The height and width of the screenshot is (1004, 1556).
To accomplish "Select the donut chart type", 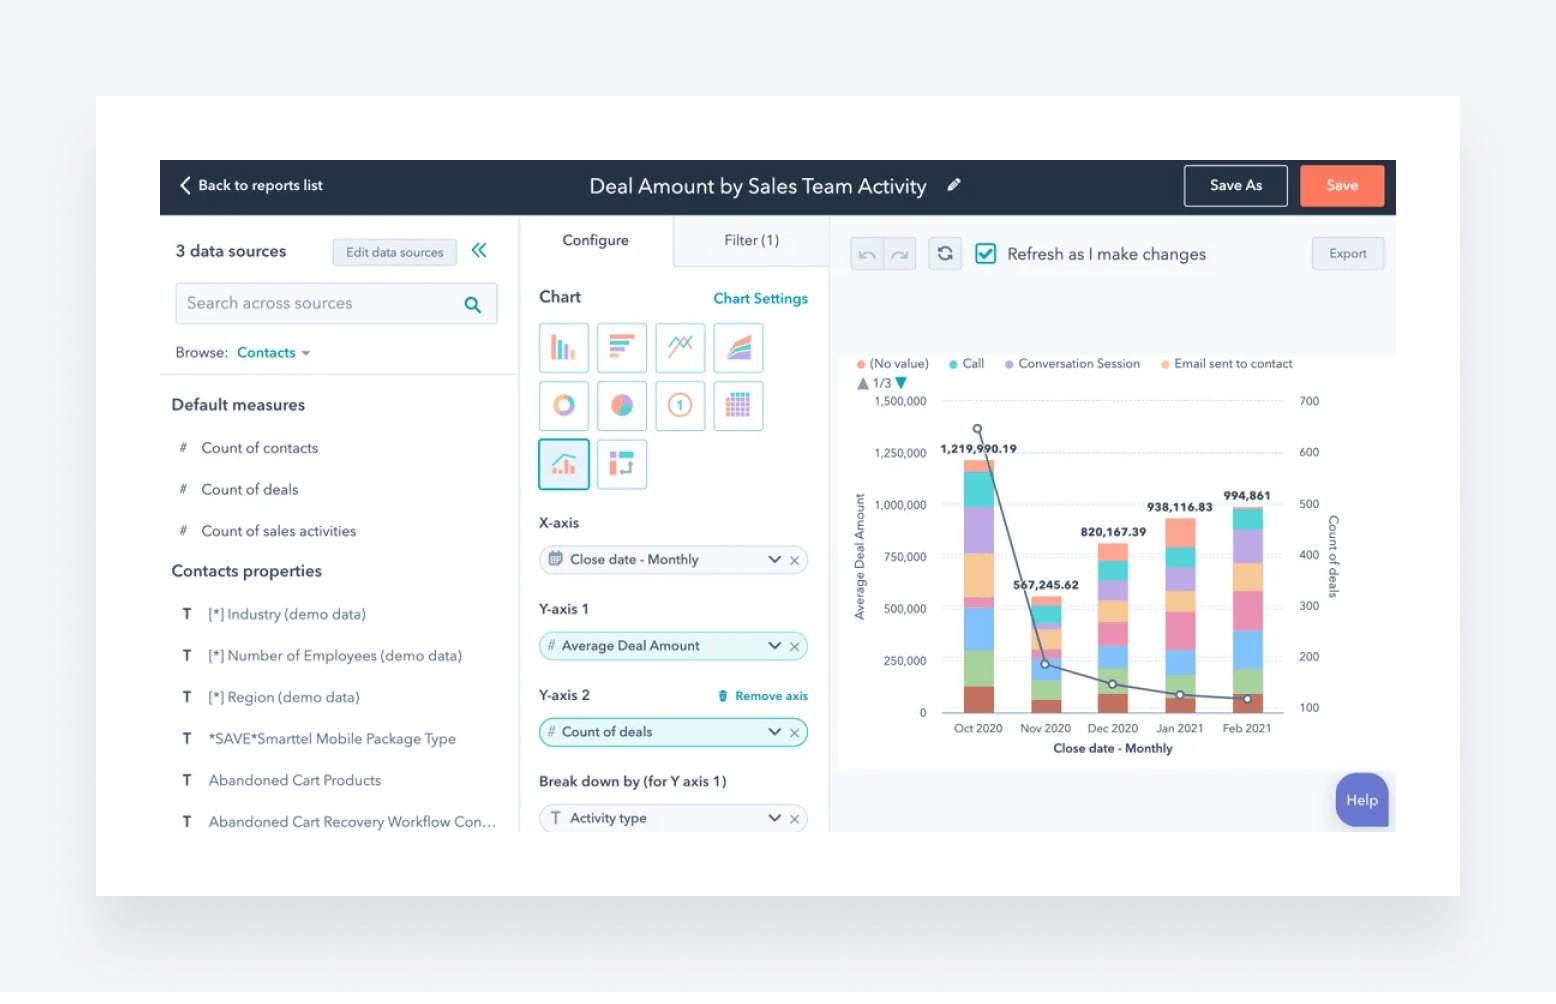I will (564, 406).
